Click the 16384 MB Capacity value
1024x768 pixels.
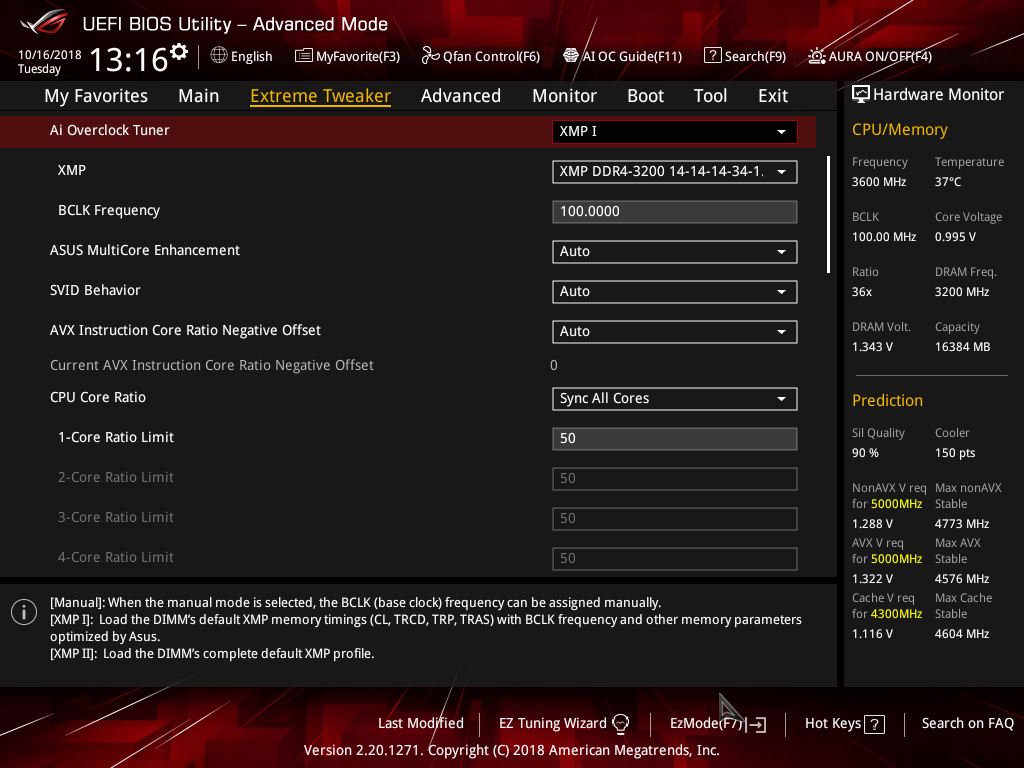[963, 347]
